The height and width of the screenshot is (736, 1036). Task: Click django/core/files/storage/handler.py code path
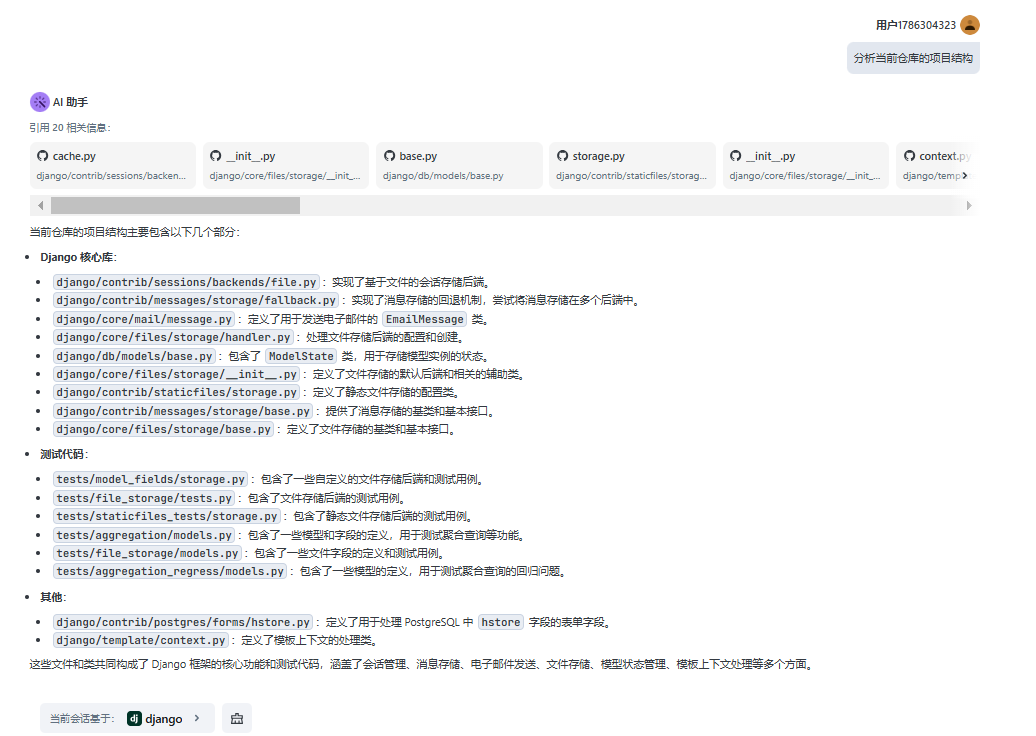173,337
